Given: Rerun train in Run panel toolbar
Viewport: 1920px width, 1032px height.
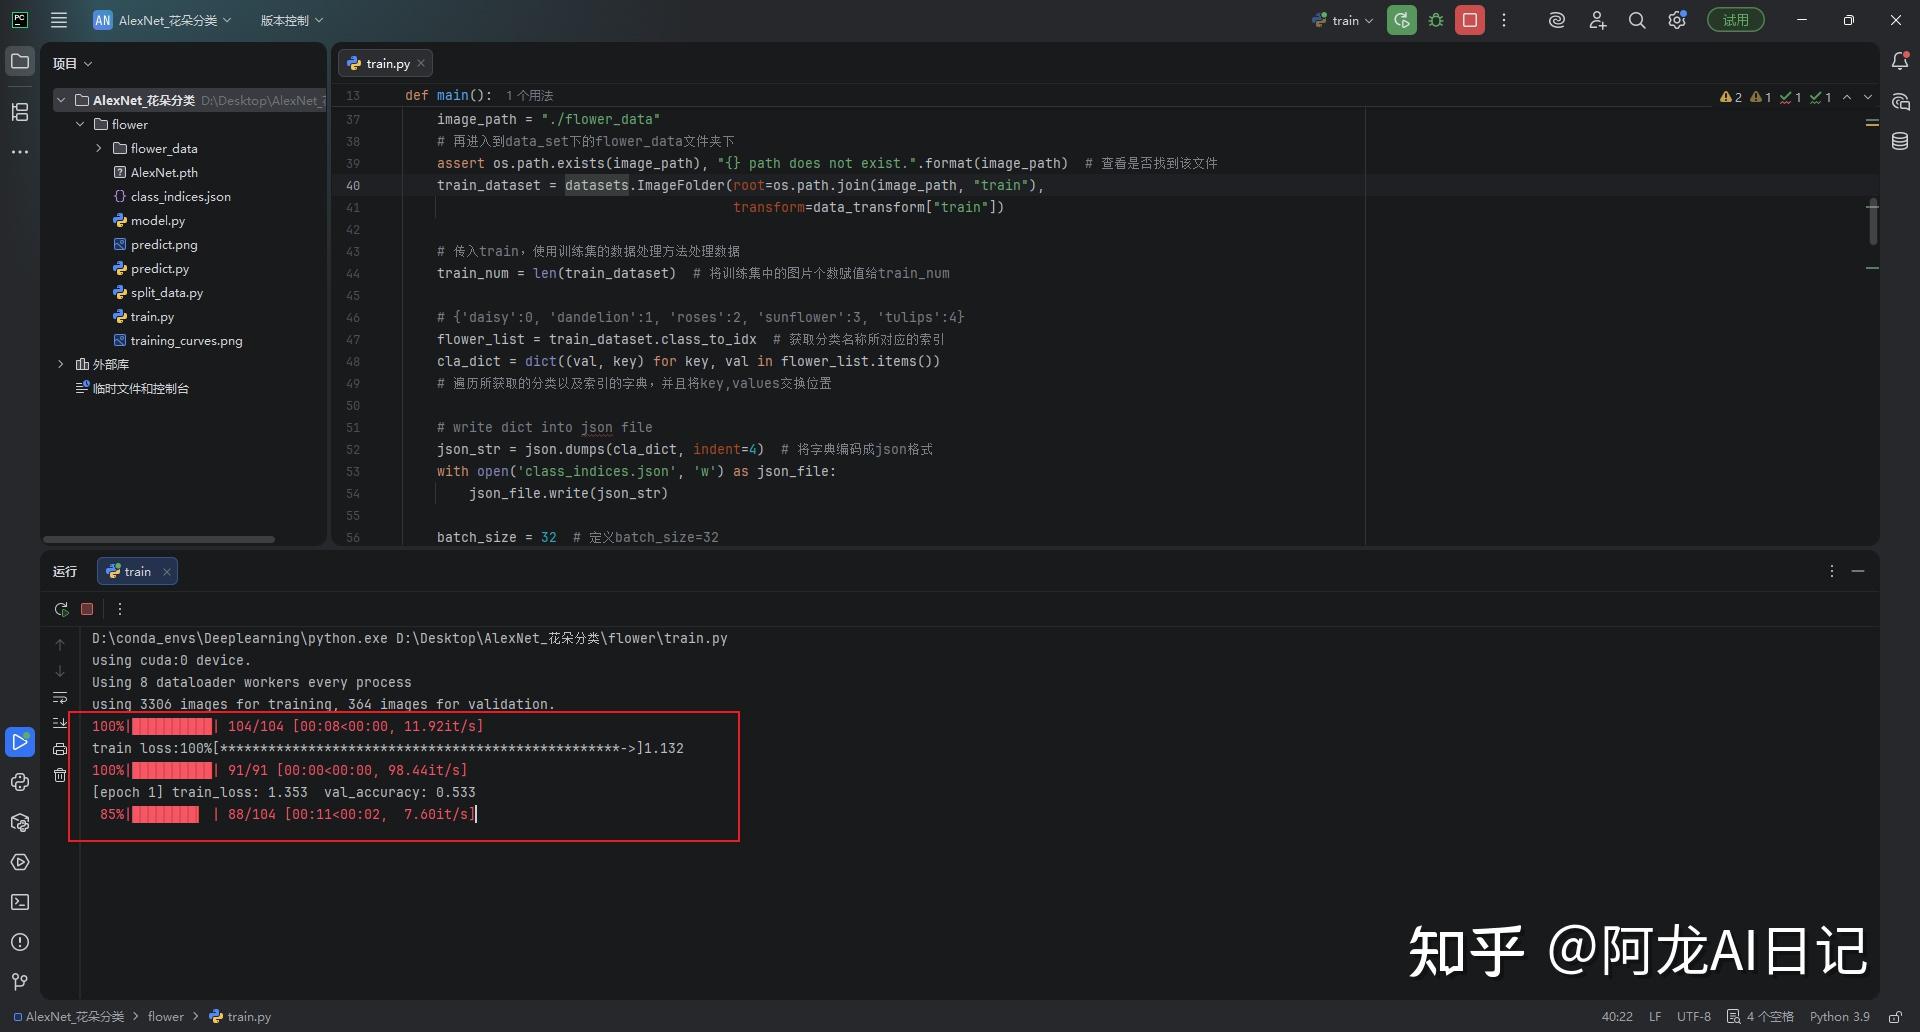Looking at the screenshot, I should coord(61,609).
